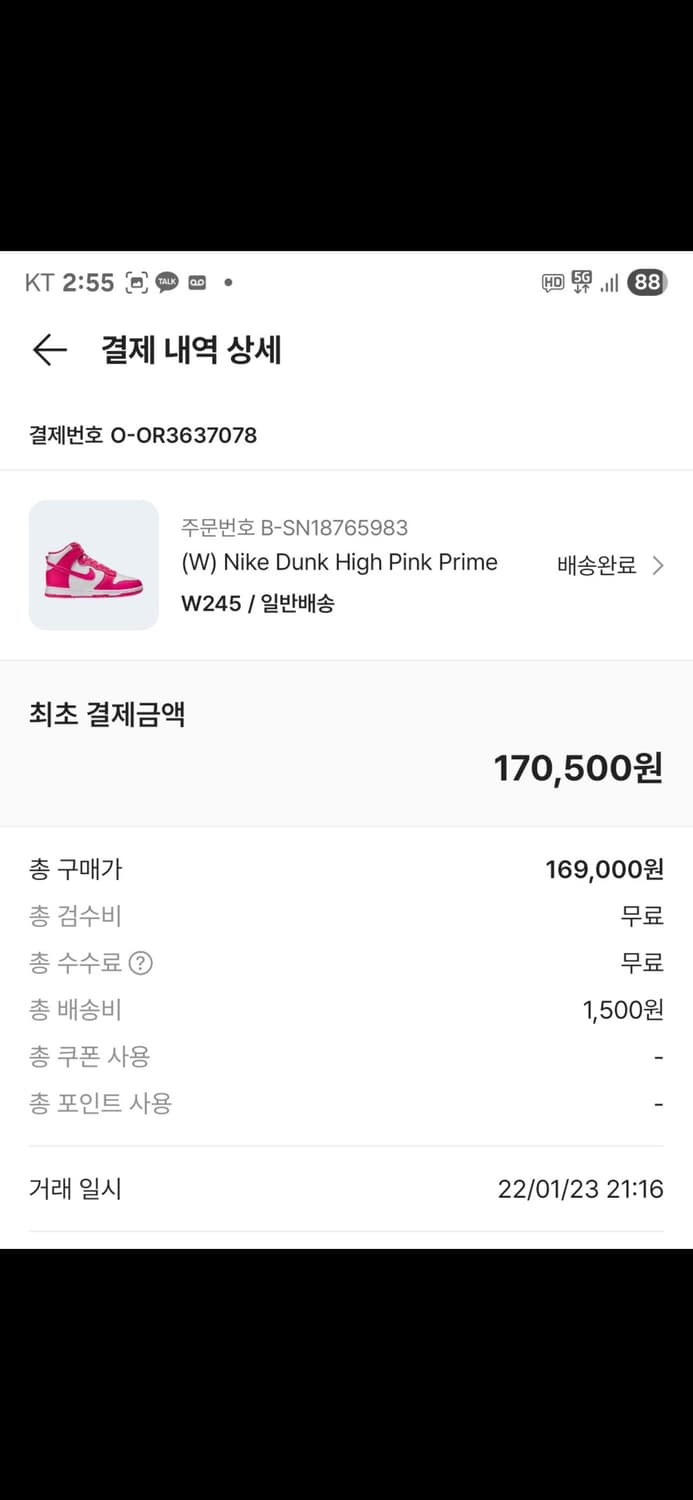Tap the 5G network icon in status bar
Screen dimensions: 693x1500
(578, 282)
